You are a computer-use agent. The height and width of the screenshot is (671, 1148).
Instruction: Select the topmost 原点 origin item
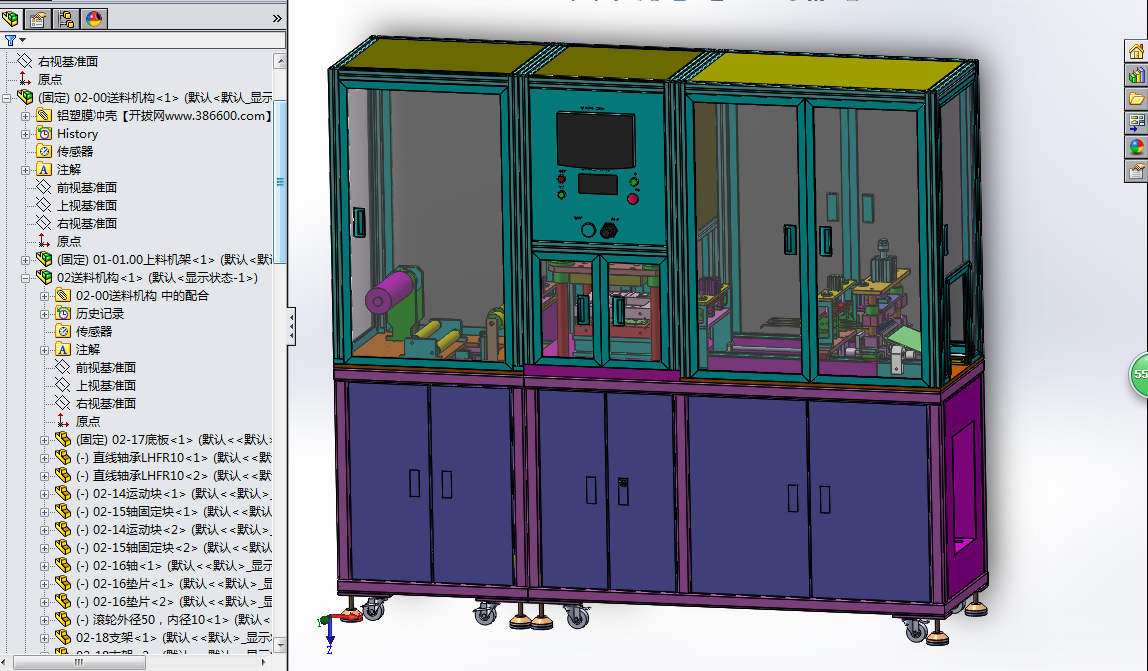(50, 80)
